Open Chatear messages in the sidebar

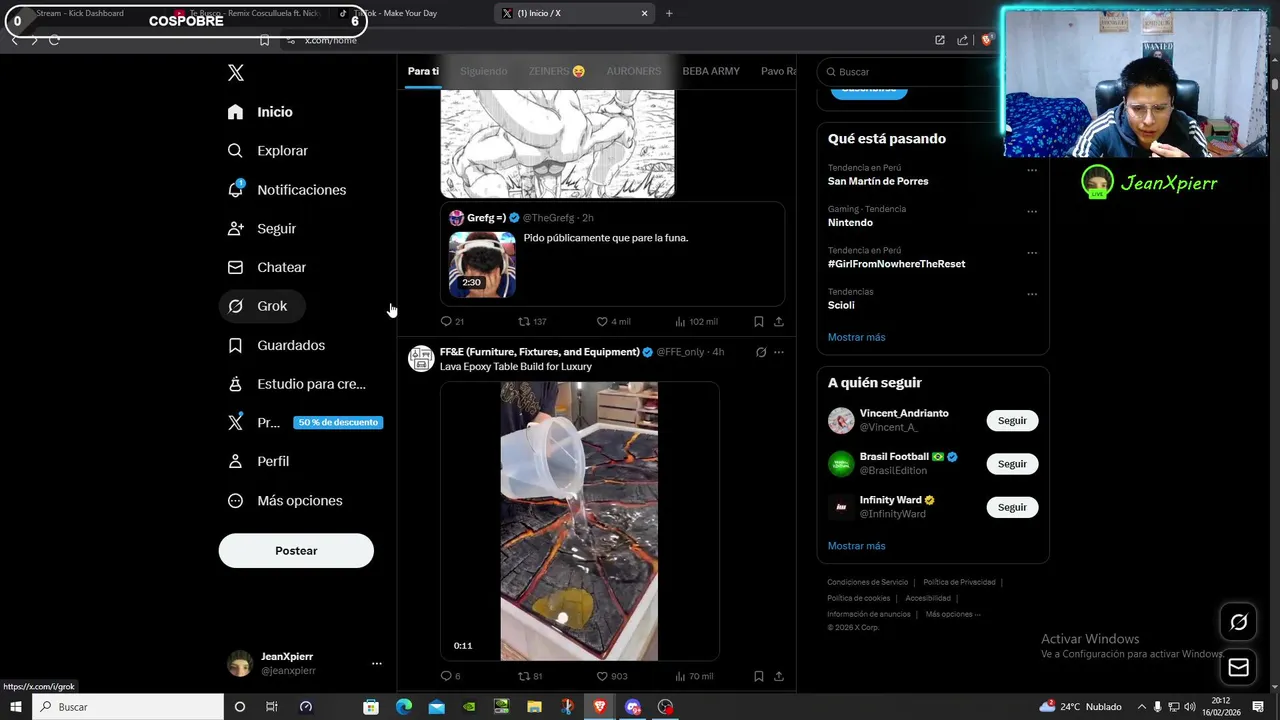[x=267, y=267]
